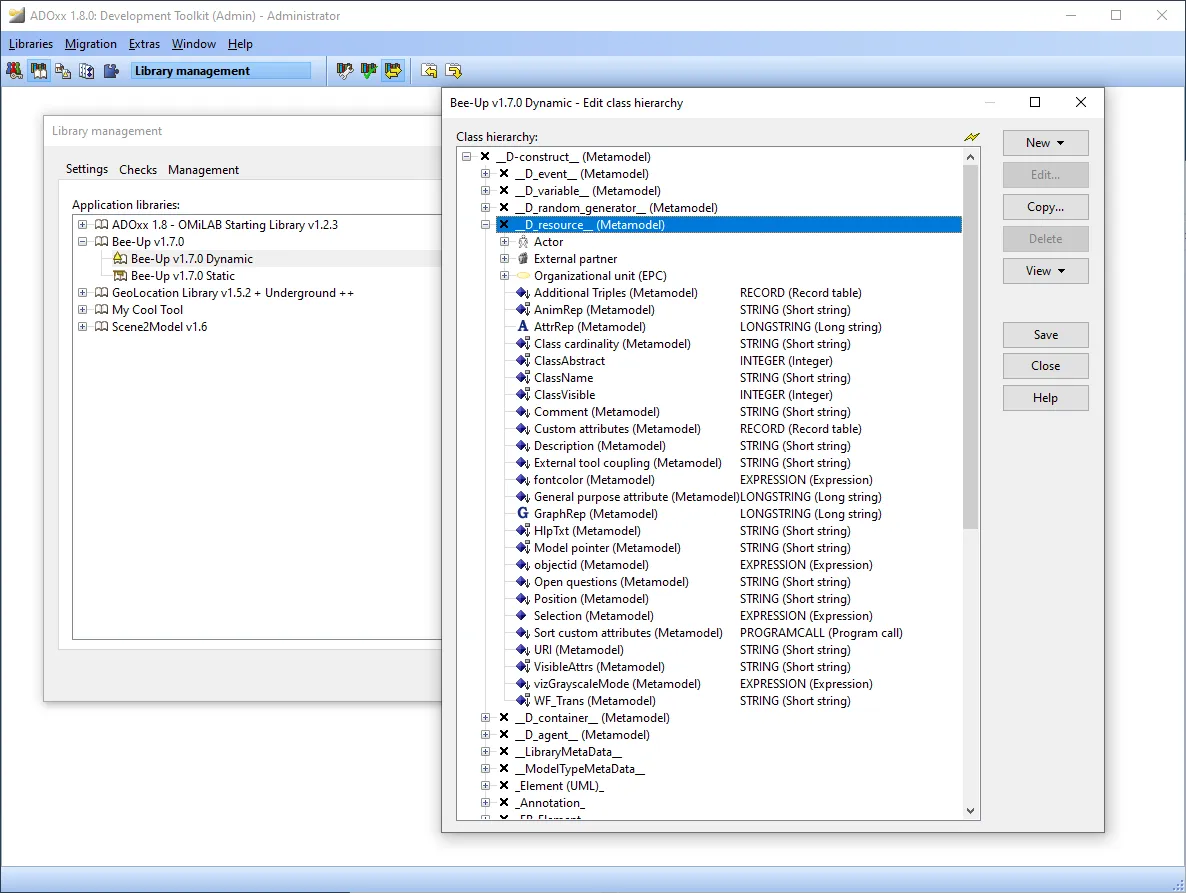Screen dimensions: 1186x893
Task: Click the Actor class icon
Action: [x=523, y=242]
